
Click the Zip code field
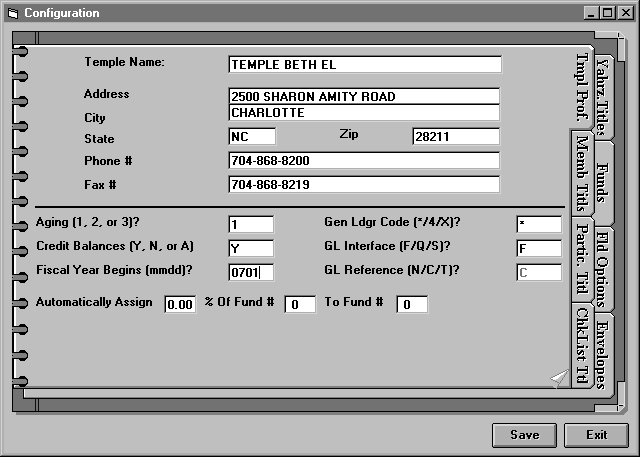tap(455, 136)
